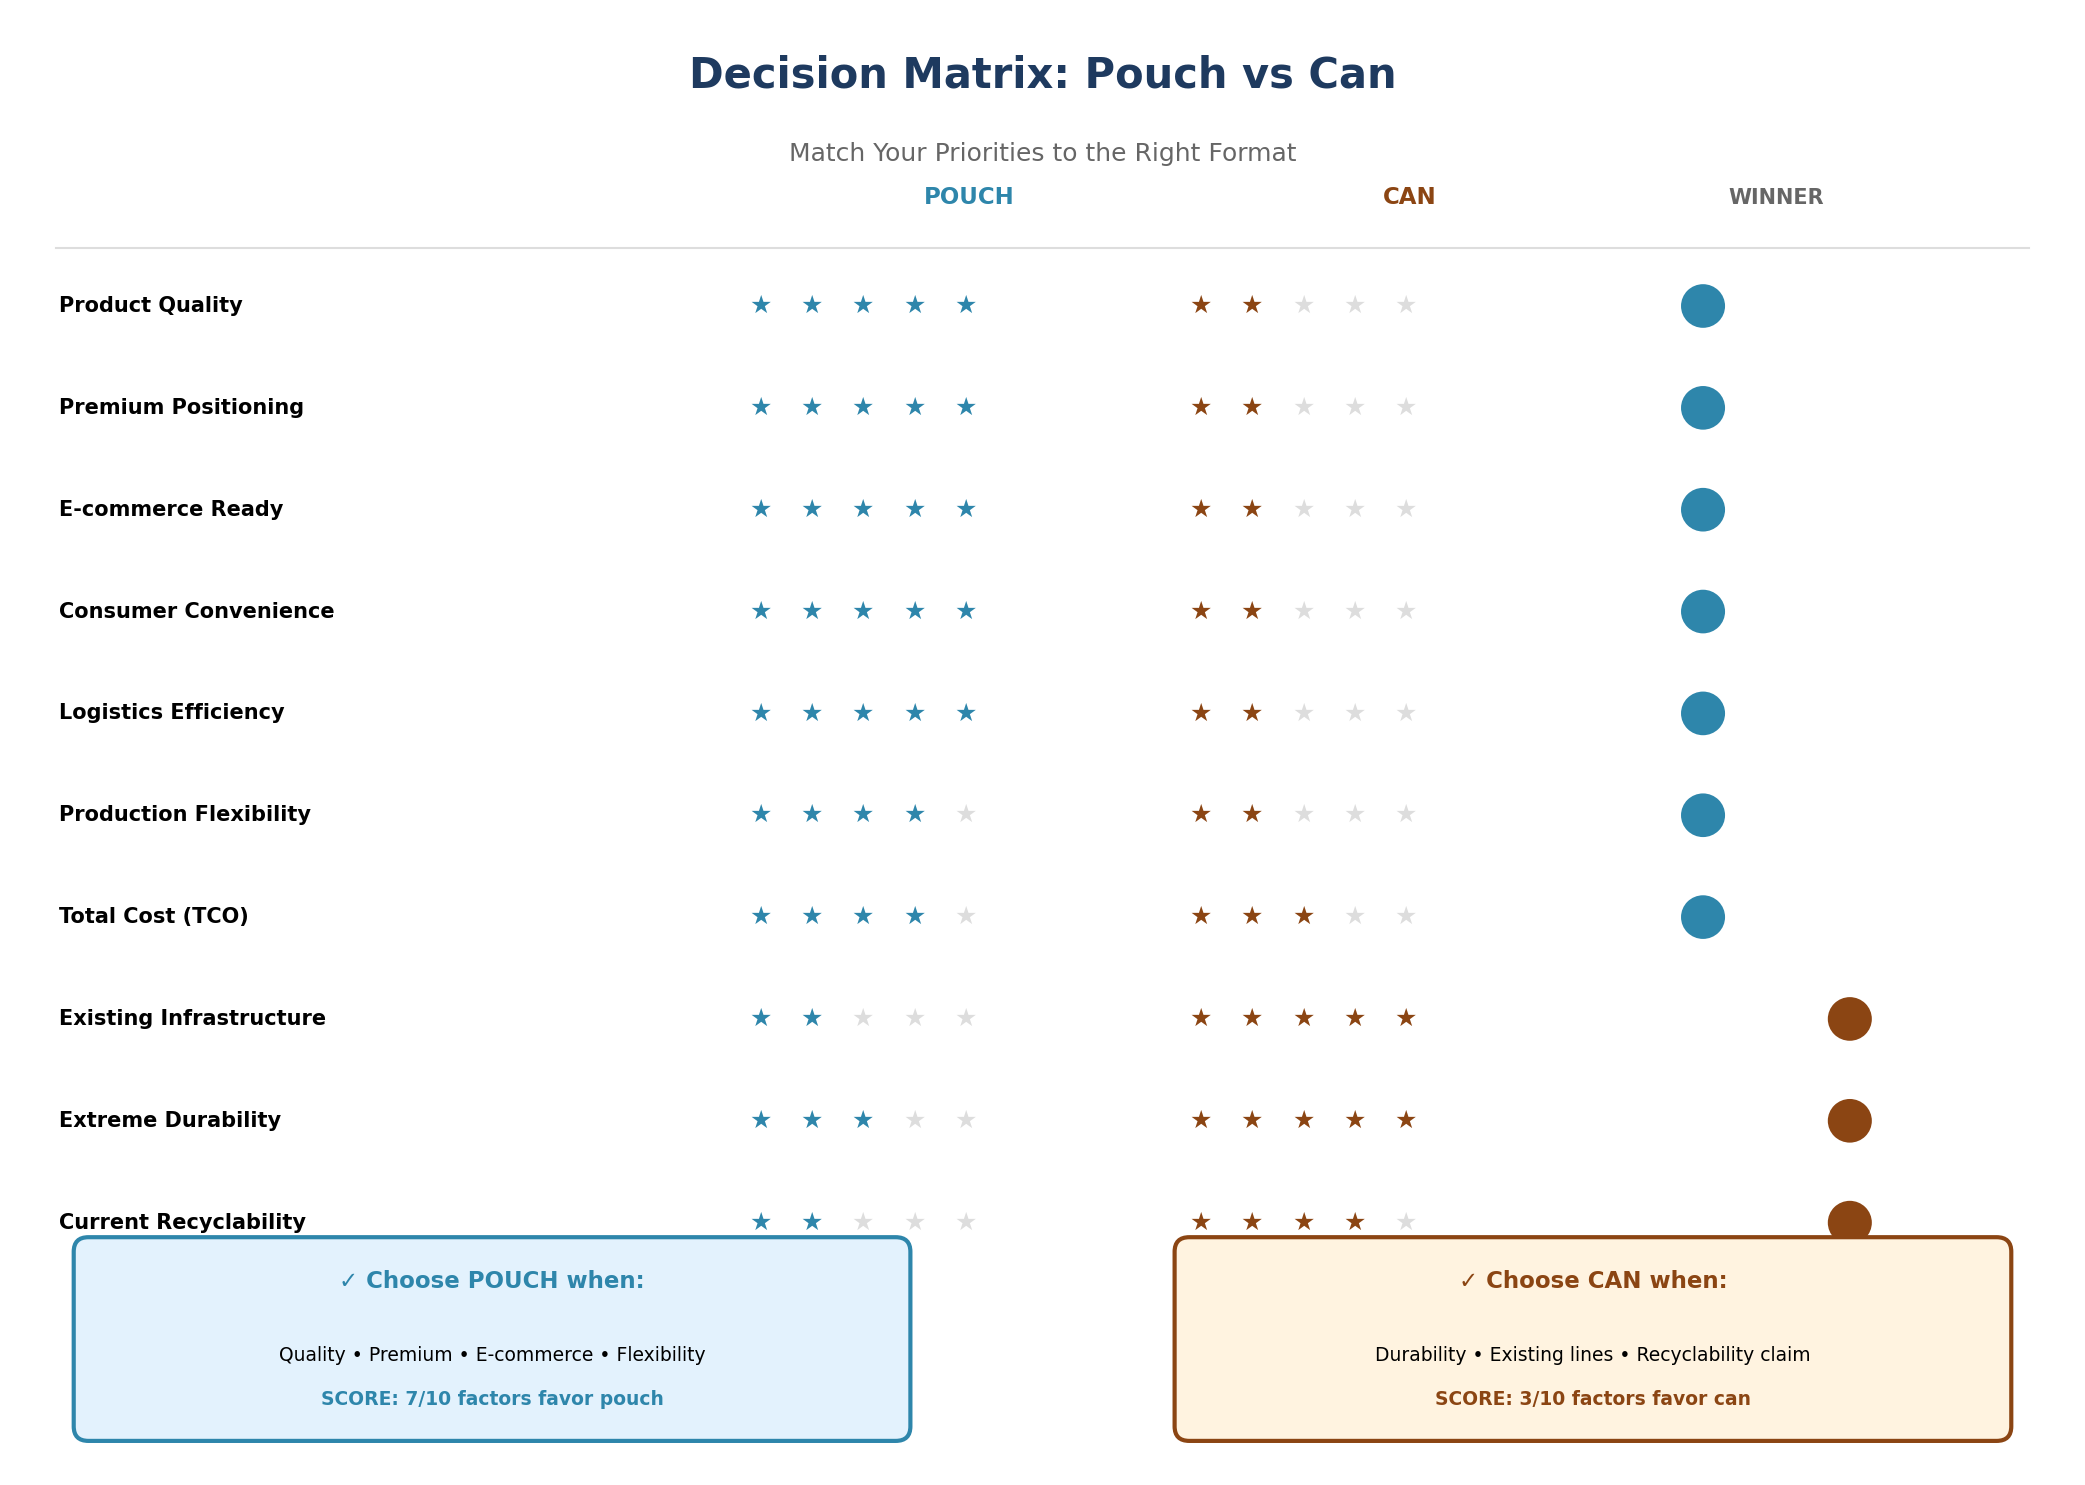Click the winner dot in the E-commerce Ready row

point(1702,510)
